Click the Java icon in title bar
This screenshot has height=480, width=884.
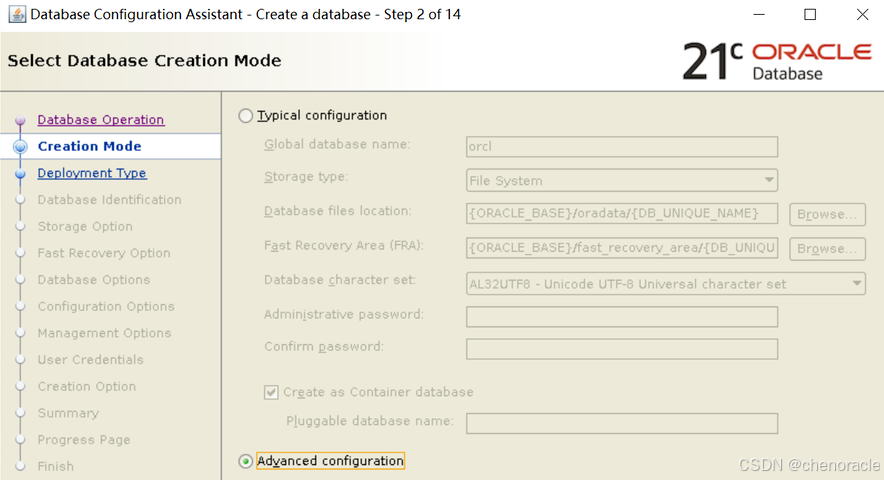tap(15, 15)
